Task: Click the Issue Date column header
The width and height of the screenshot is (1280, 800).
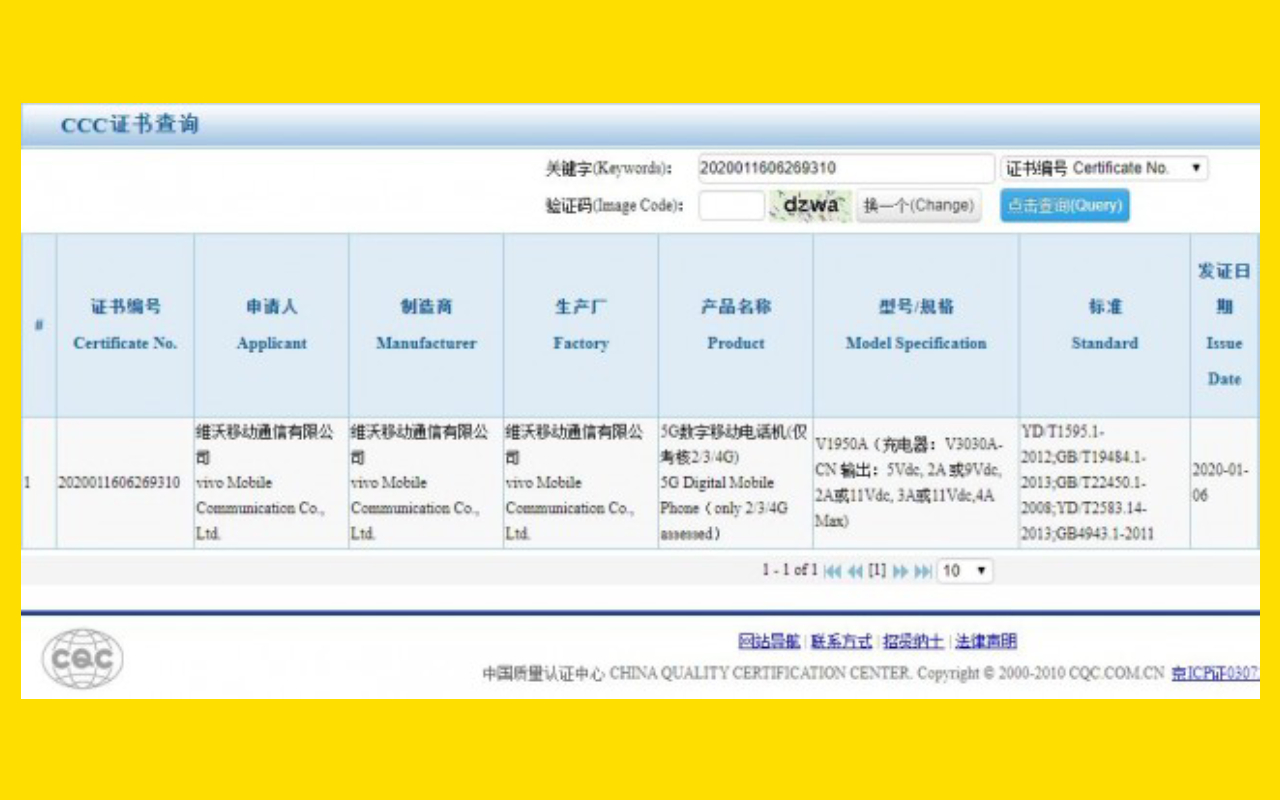Action: (1224, 325)
